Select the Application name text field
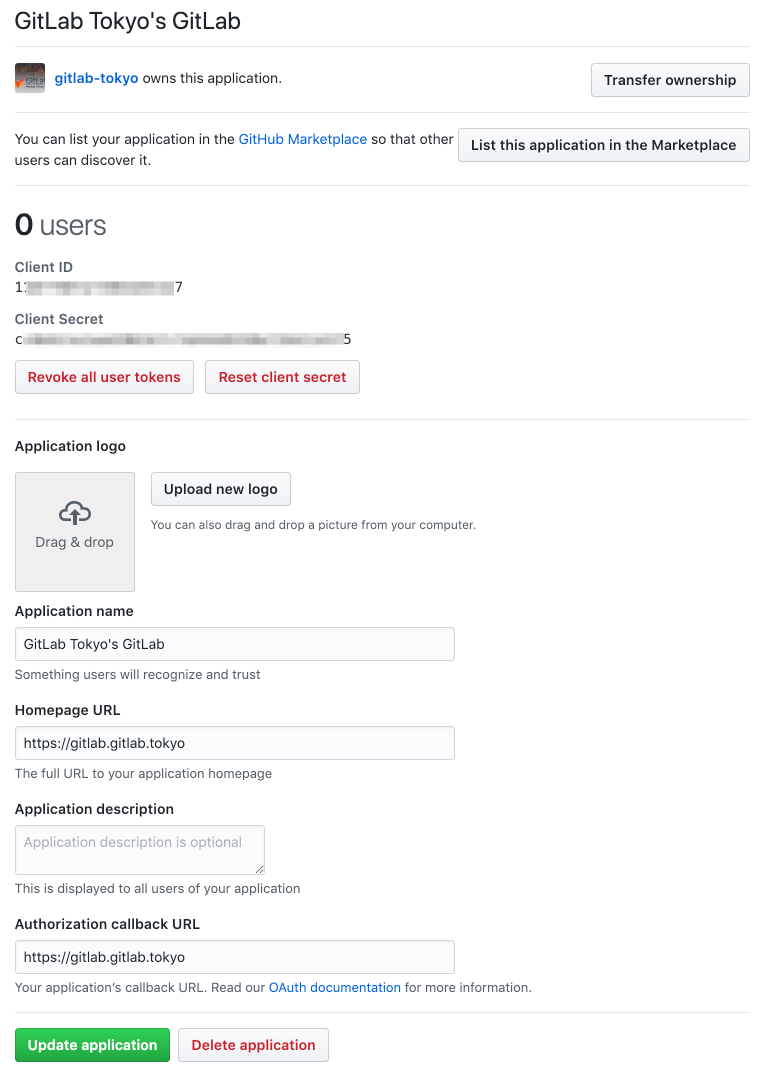The image size is (764, 1076). (235, 643)
